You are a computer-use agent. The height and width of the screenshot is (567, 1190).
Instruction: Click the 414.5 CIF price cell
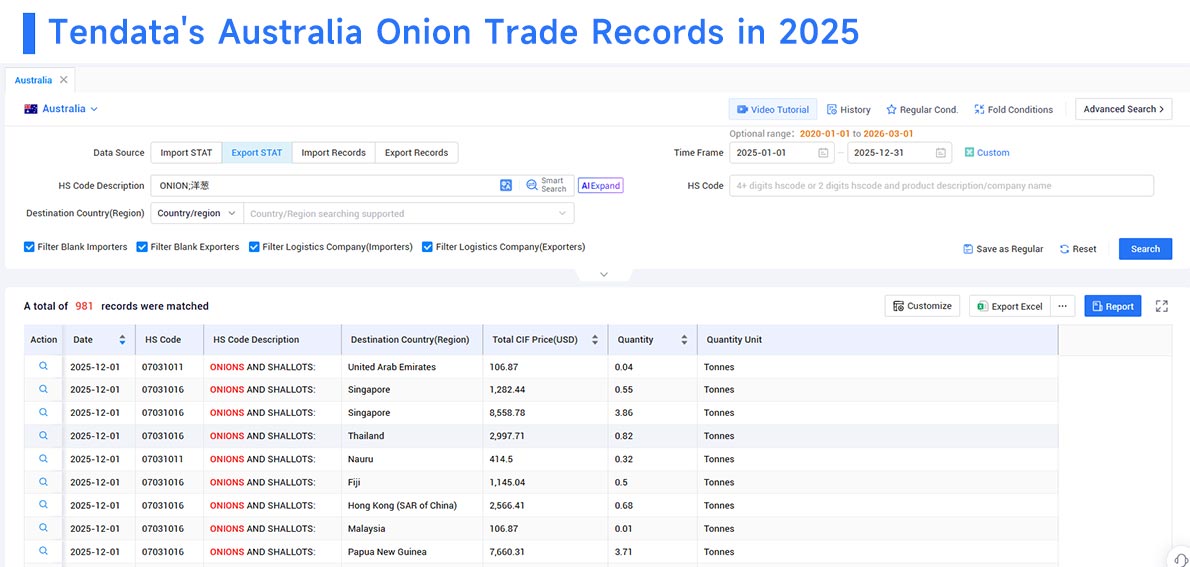click(546, 459)
